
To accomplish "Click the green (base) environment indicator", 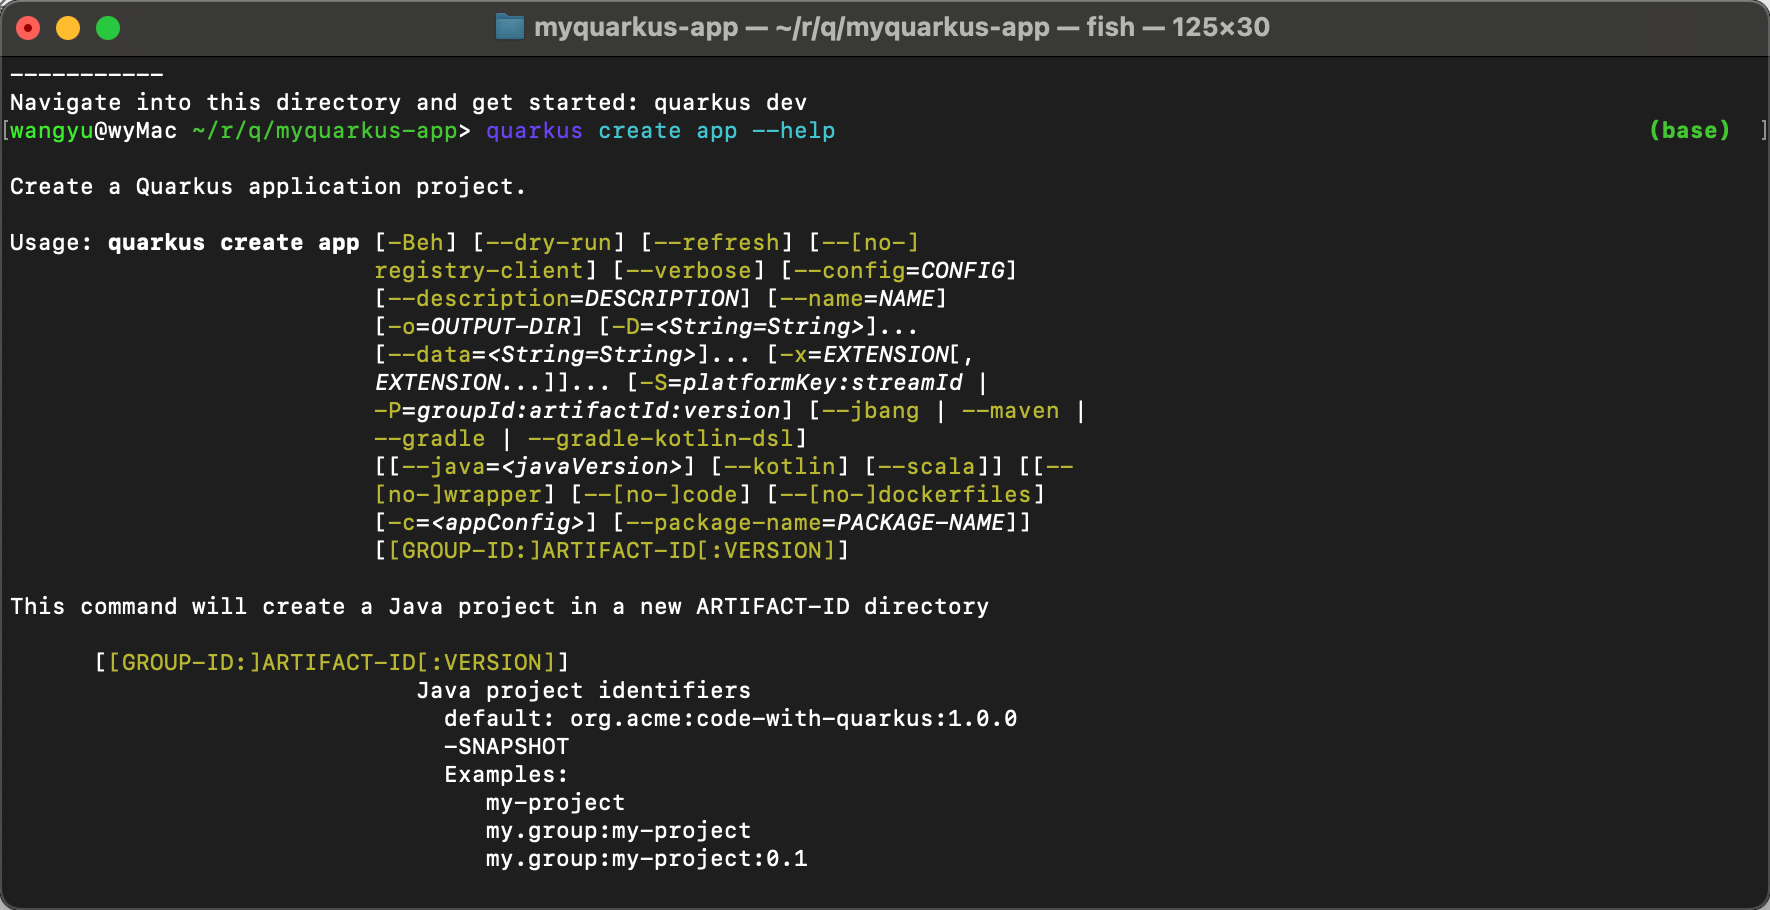I will pos(1689,131).
